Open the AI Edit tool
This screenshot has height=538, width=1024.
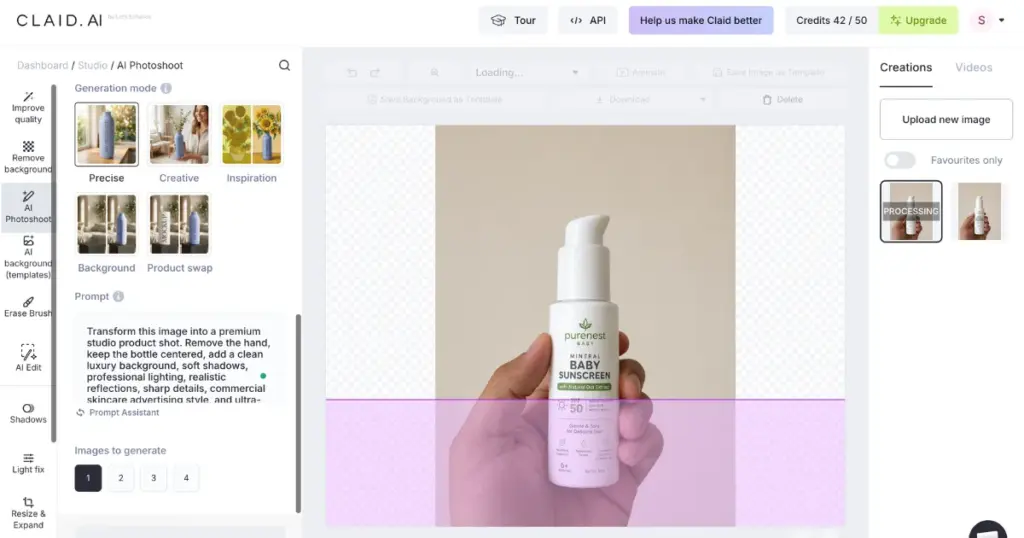[x=28, y=357]
